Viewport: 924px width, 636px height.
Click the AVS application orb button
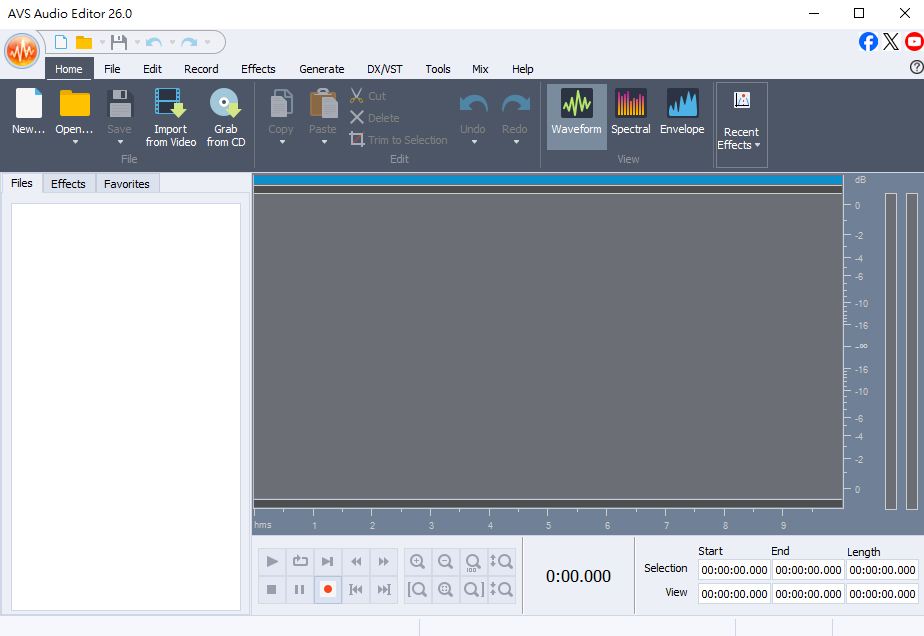click(21, 50)
